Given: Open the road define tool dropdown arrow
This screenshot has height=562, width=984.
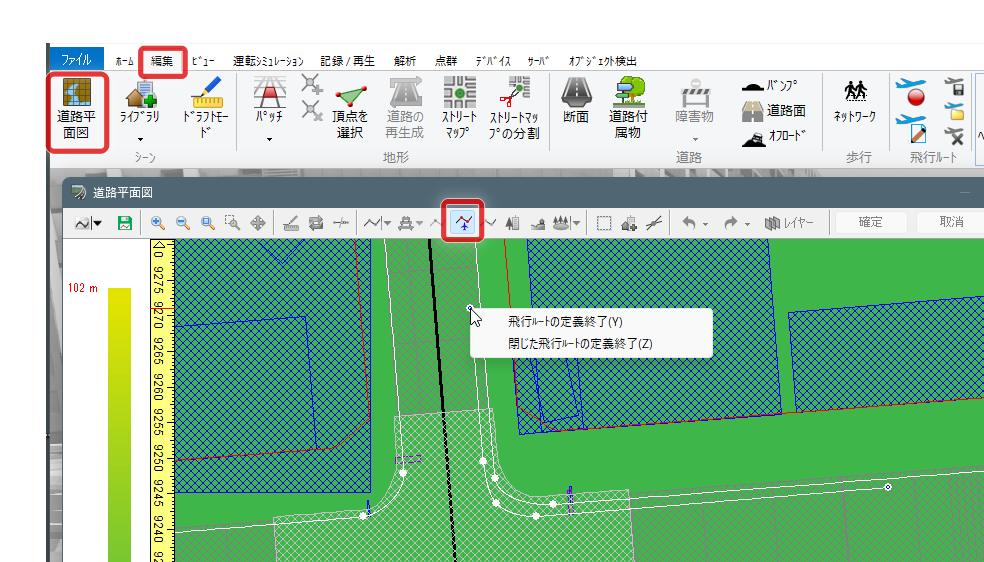Looking at the screenshot, I should click(387, 223).
